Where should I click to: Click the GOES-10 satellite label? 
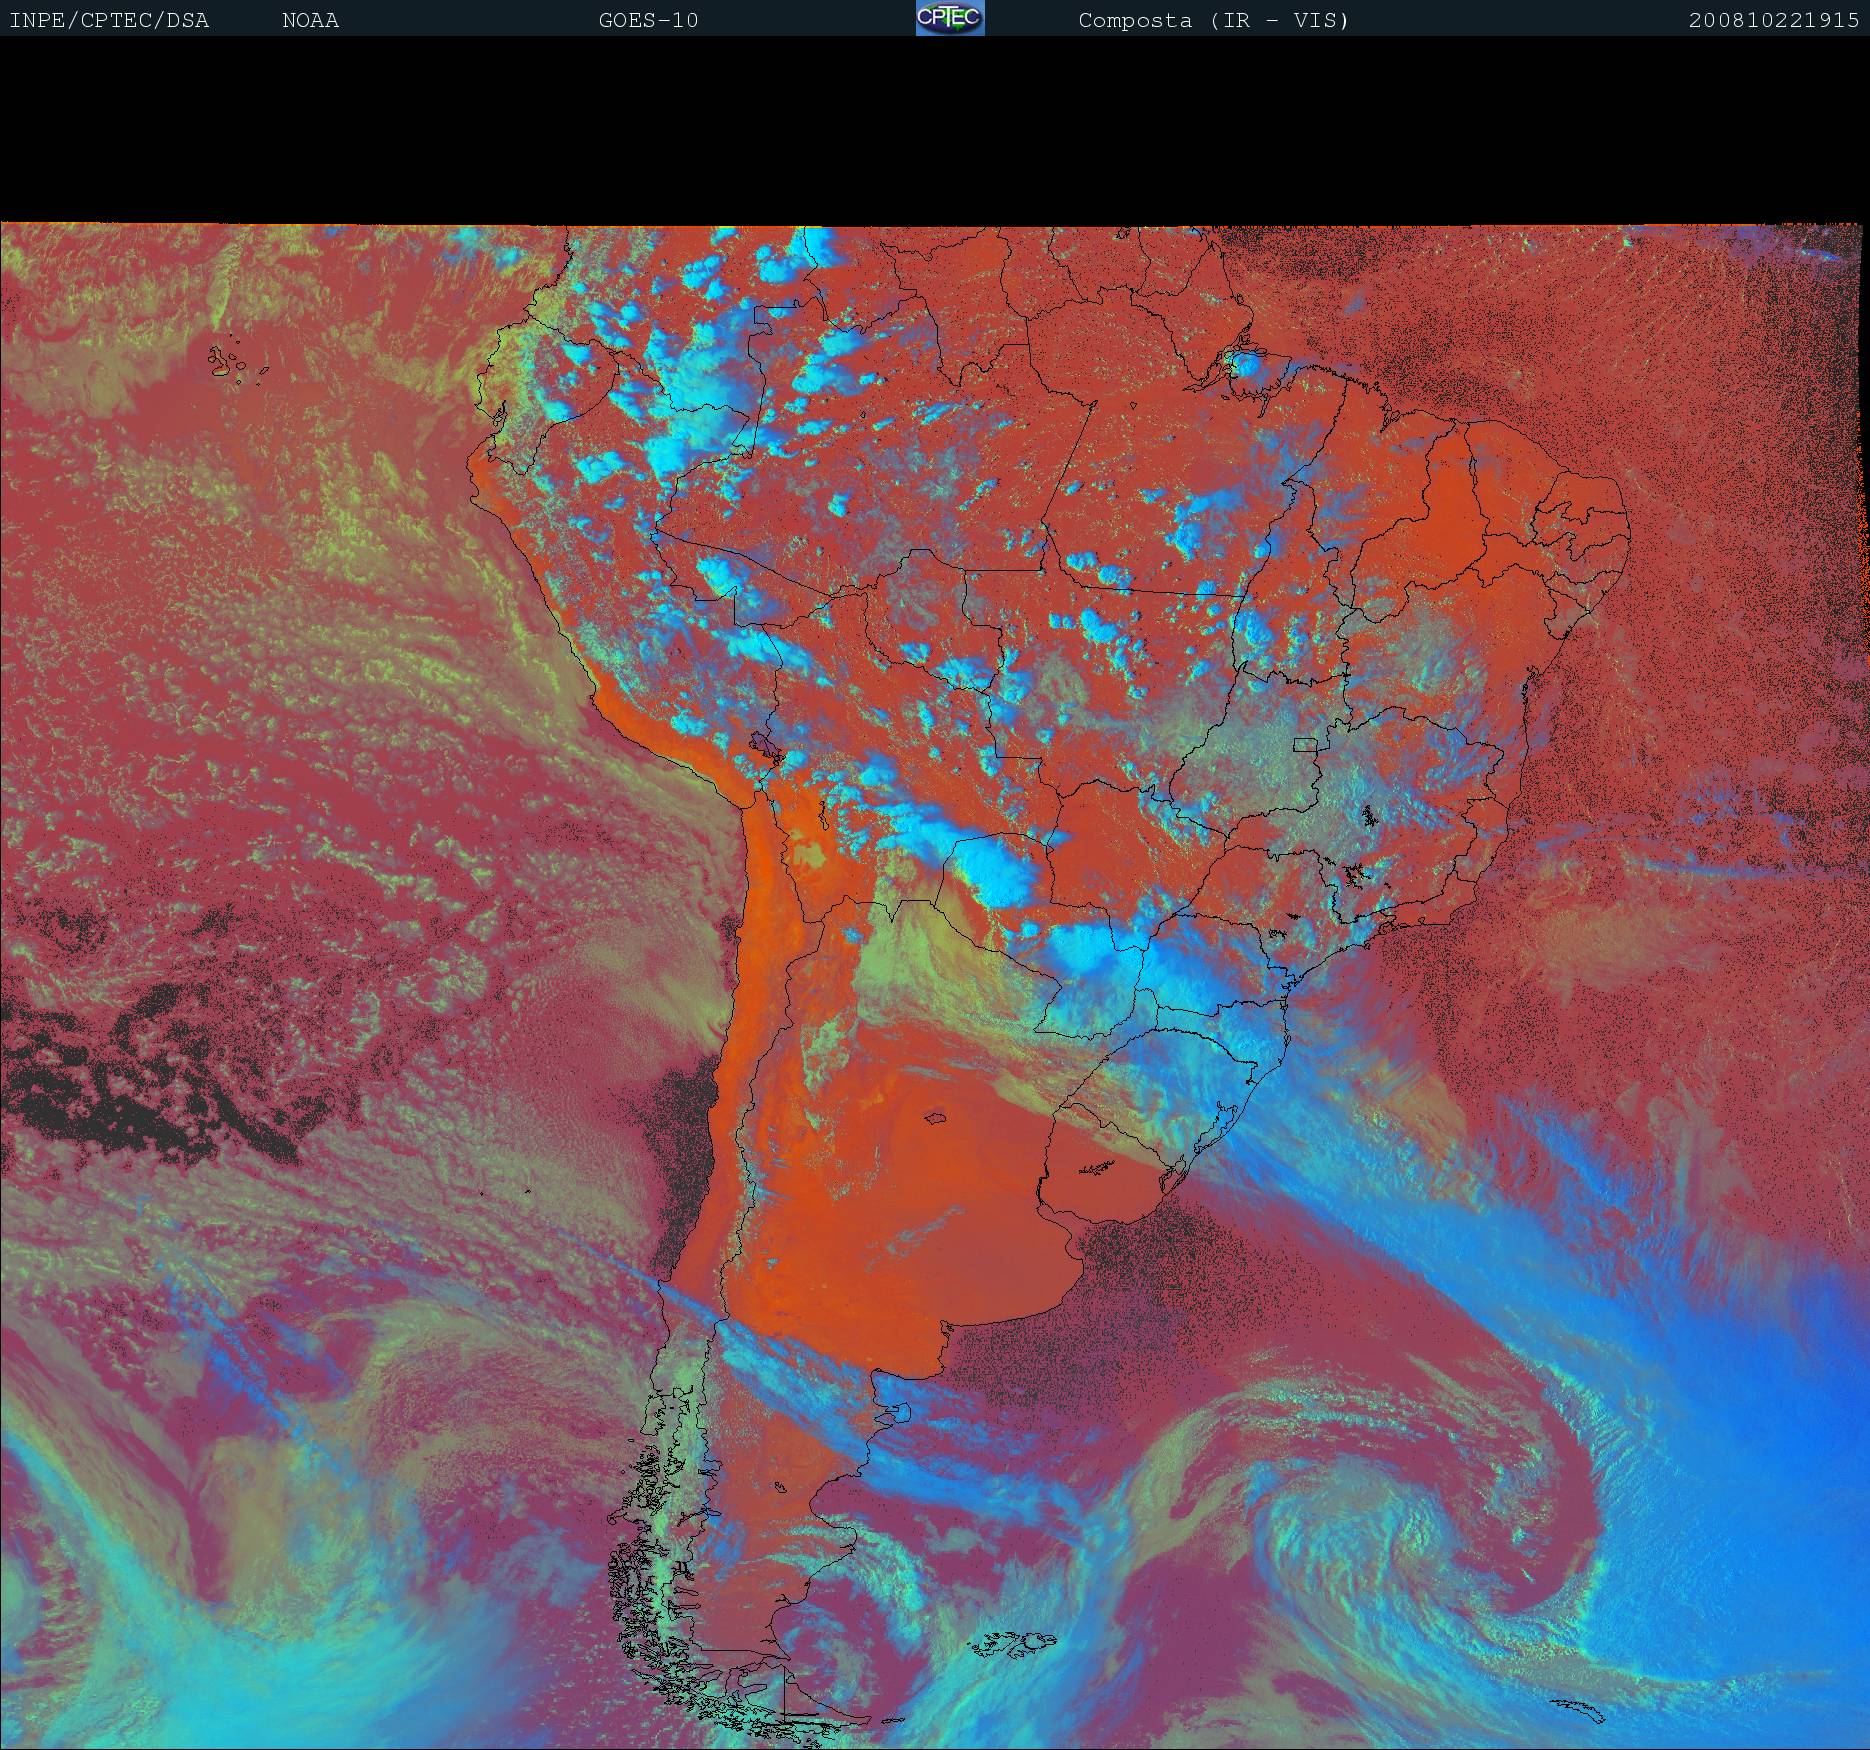[648, 20]
